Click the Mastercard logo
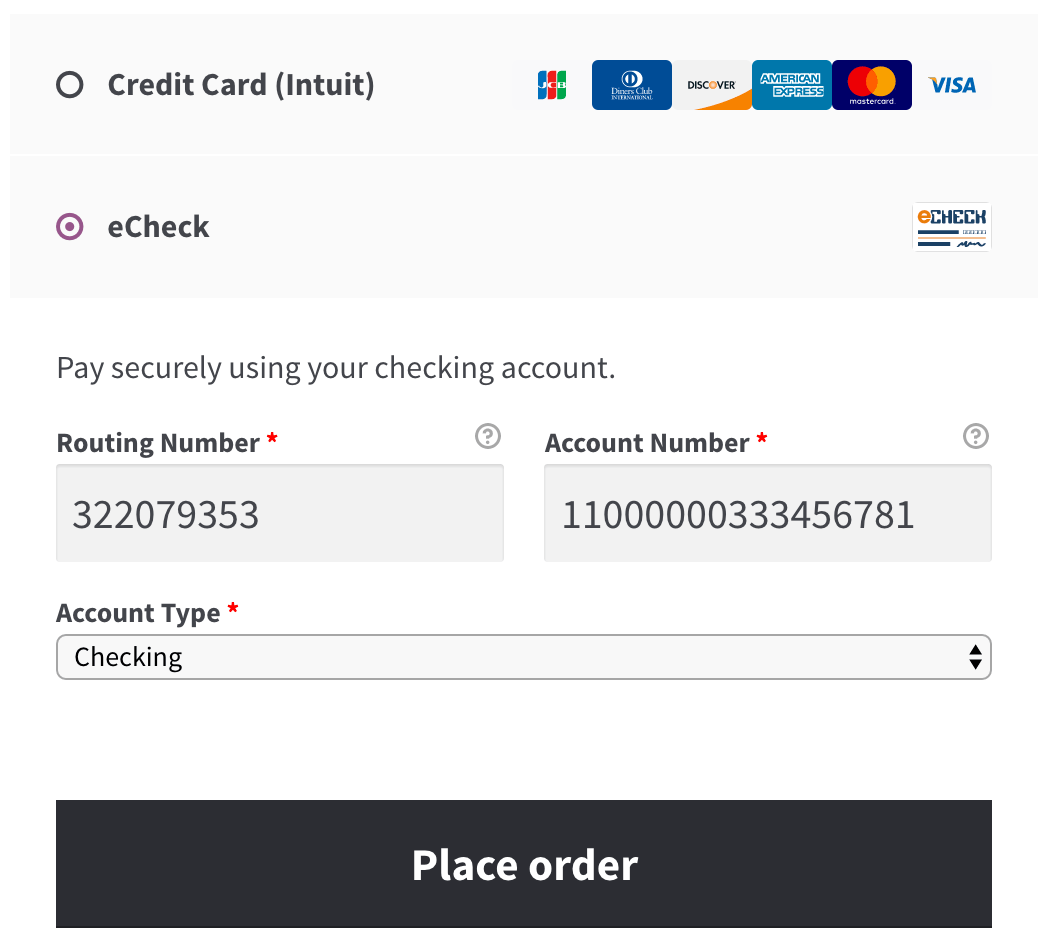Viewport: 1058px width, 950px height. pos(871,85)
